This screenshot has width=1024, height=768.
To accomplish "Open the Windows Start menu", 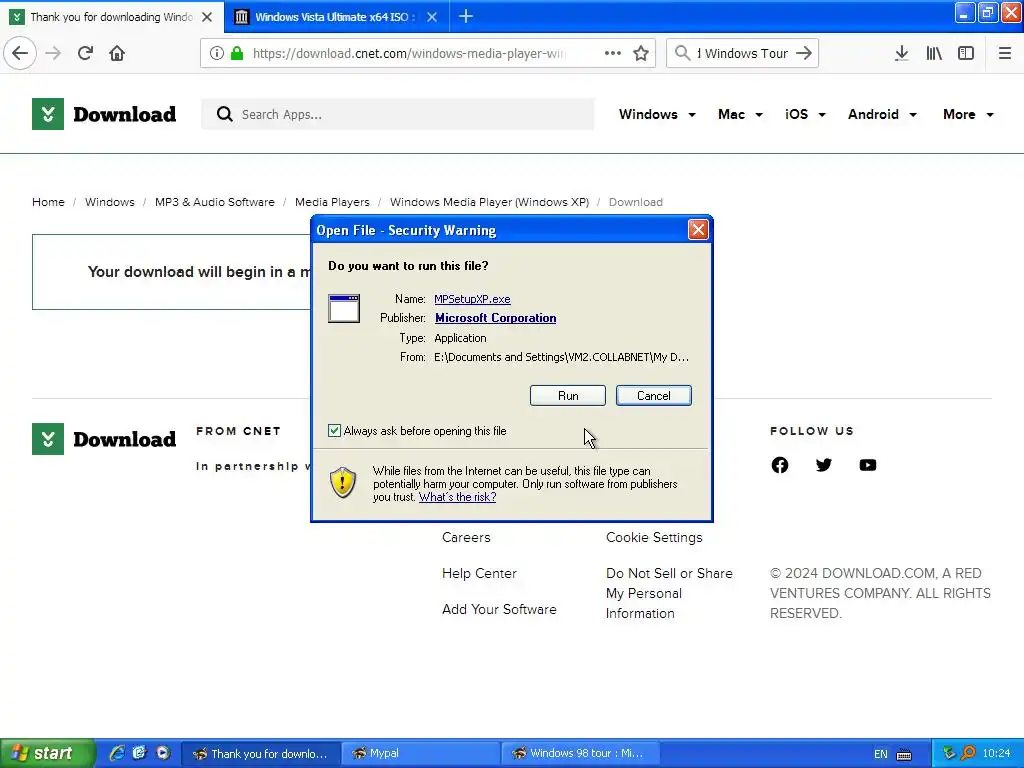I will click(48, 753).
